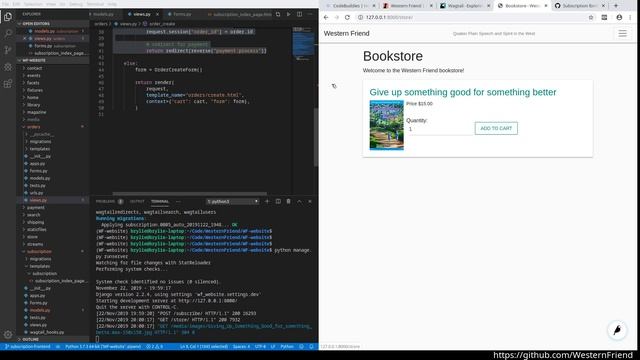Click the editor horizontal scrollbar
The height and width of the screenshot is (360, 640).
pyautogui.click(x=189, y=193)
